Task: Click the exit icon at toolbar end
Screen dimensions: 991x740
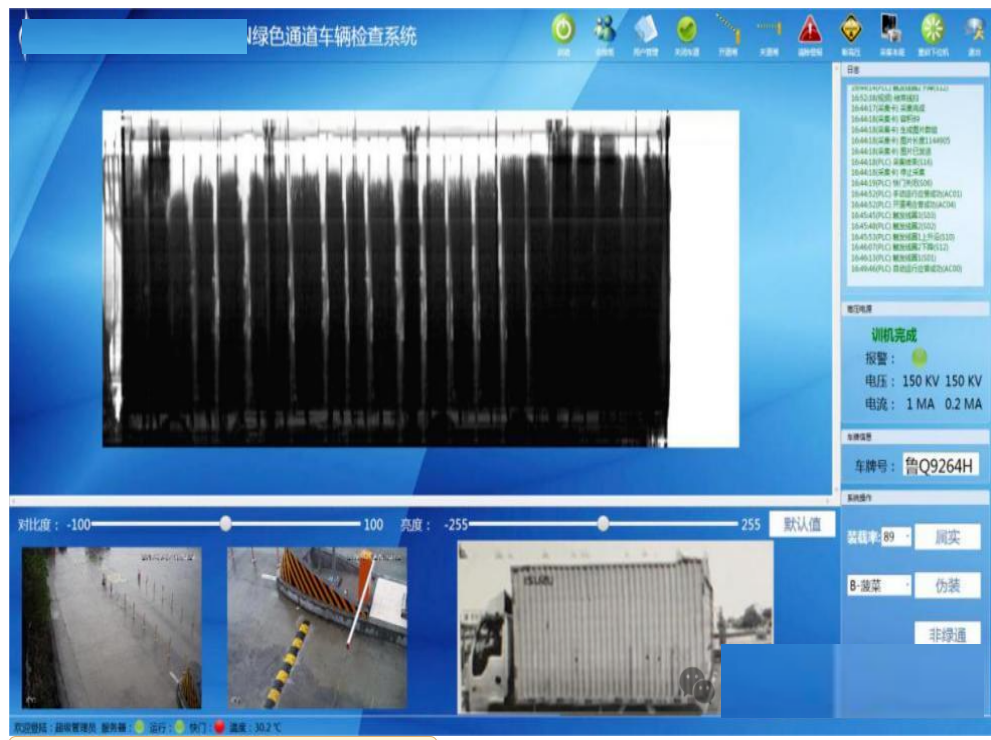Action: coord(973,30)
